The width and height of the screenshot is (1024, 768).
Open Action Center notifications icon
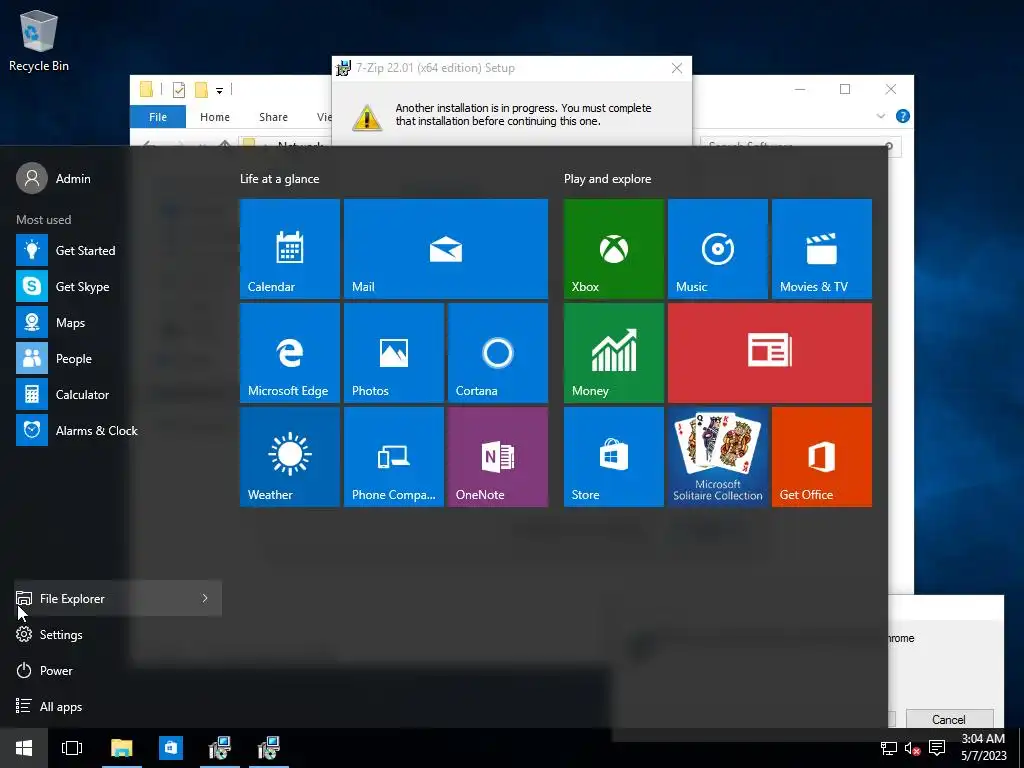tap(937, 748)
